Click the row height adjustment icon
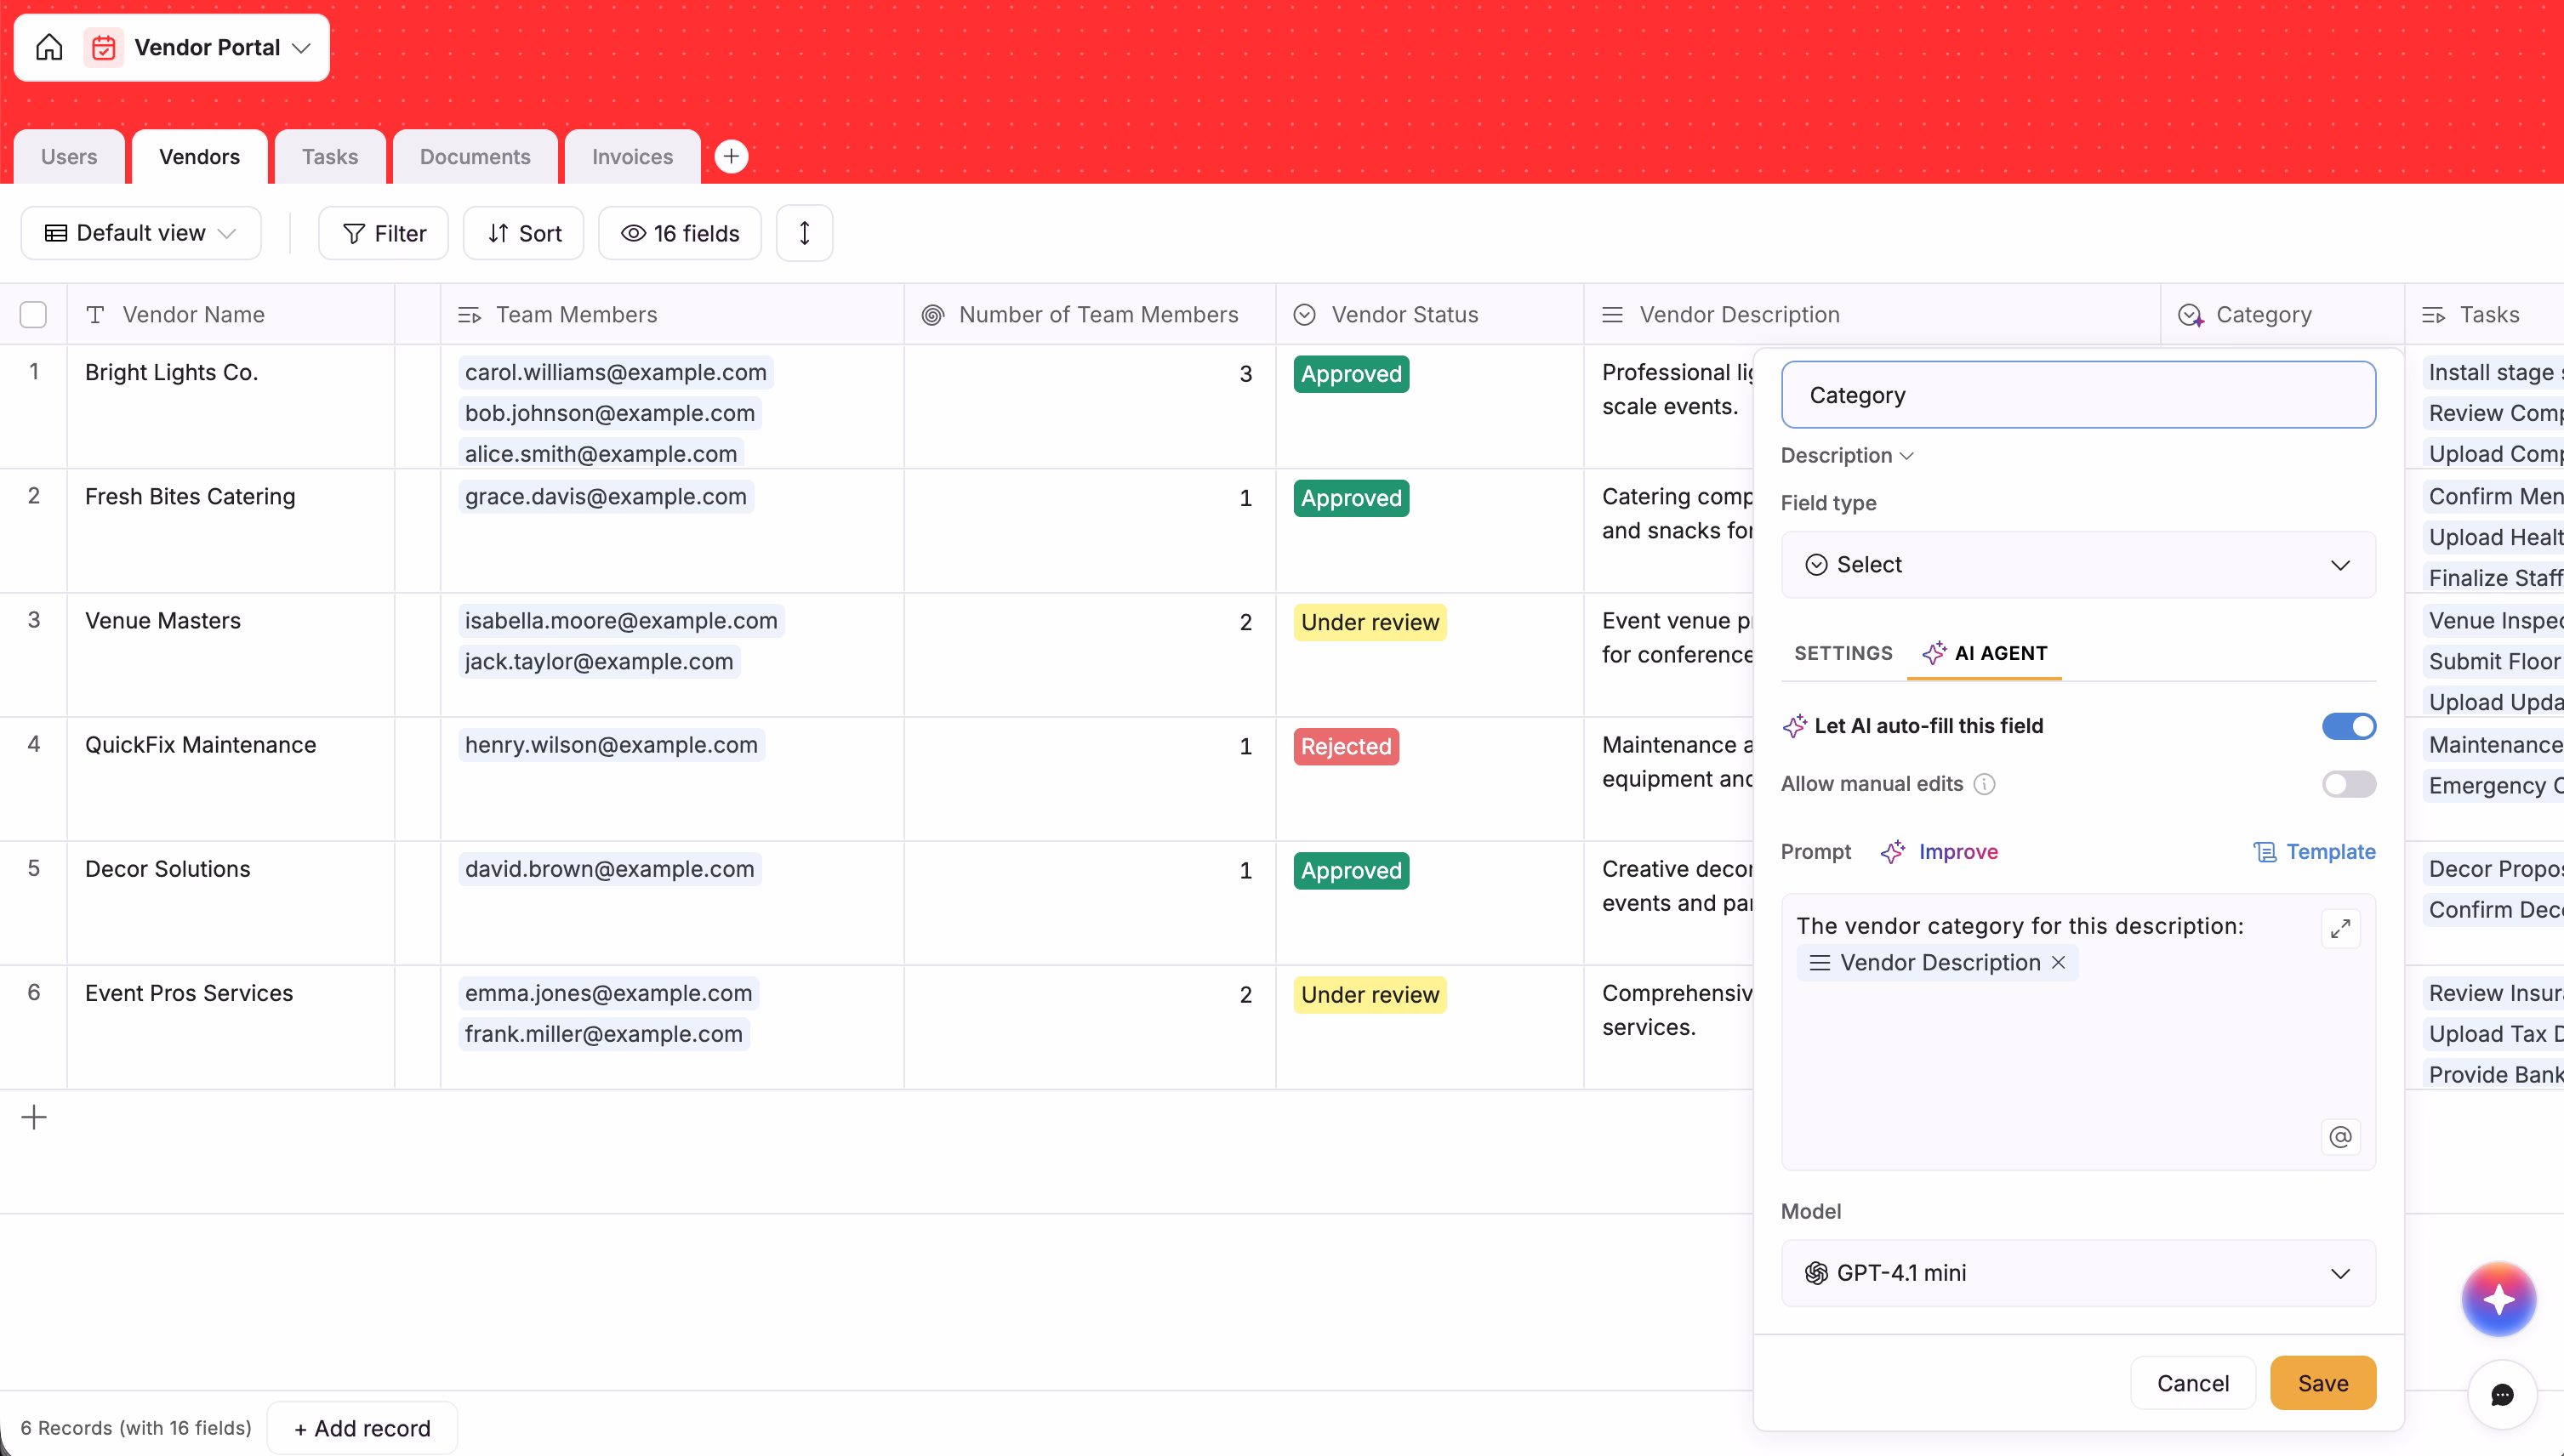Image resolution: width=2564 pixels, height=1456 pixels. [x=804, y=233]
